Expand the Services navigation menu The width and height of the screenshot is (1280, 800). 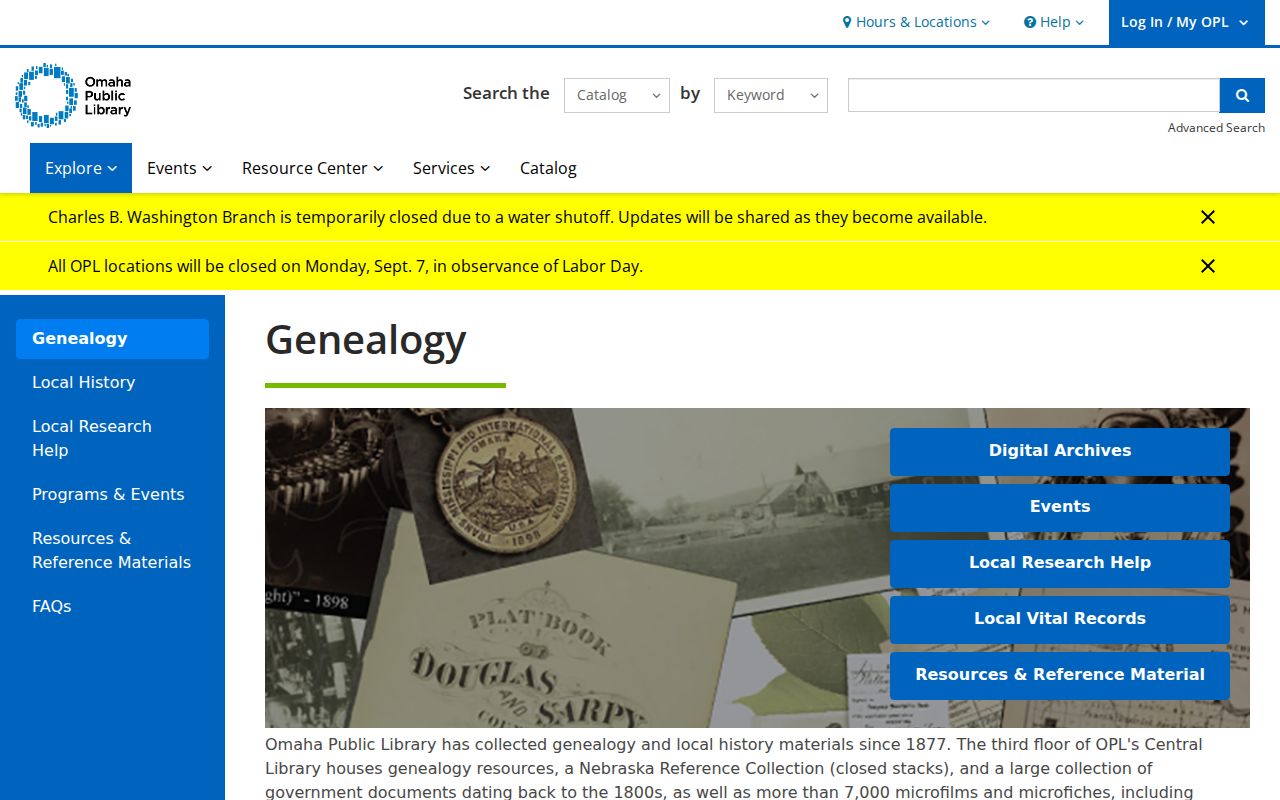(452, 168)
